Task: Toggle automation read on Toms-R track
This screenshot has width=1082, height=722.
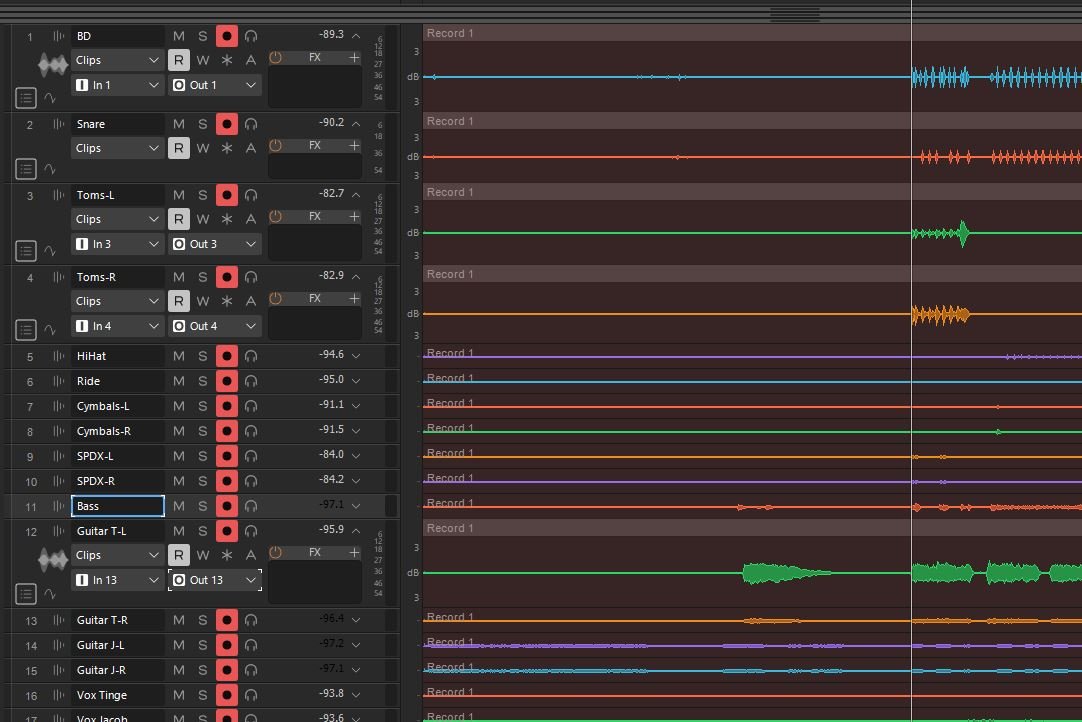Action: click(178, 301)
